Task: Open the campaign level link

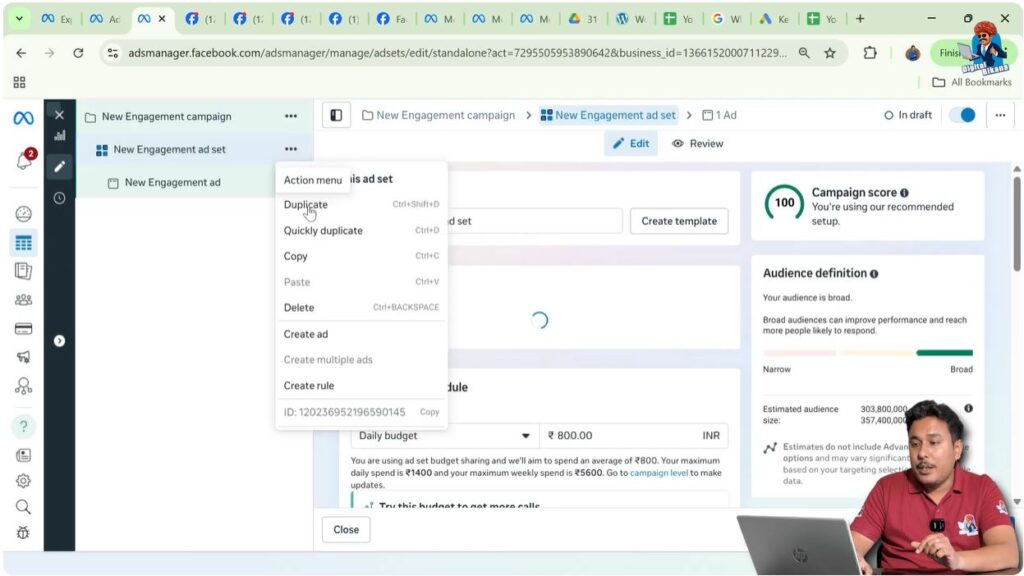Action: tap(659, 473)
